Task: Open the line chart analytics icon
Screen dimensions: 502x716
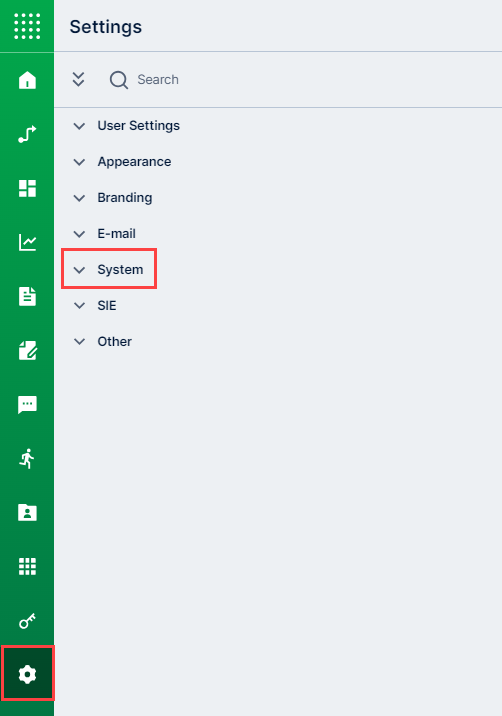Action: [x=27, y=242]
